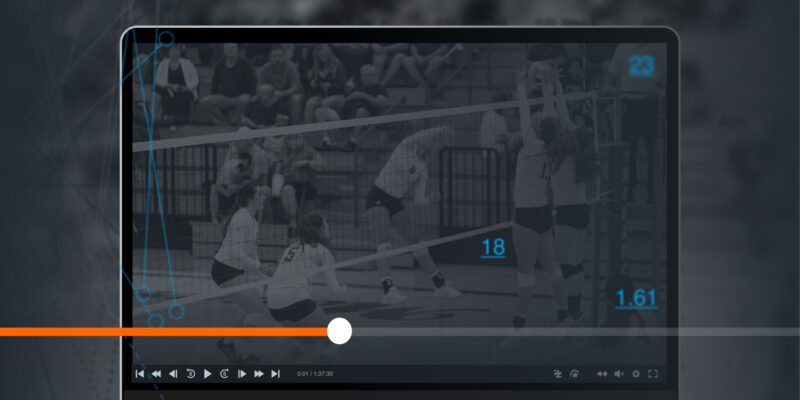
Task: Click the speed gauge icon
Action: click(x=574, y=374)
